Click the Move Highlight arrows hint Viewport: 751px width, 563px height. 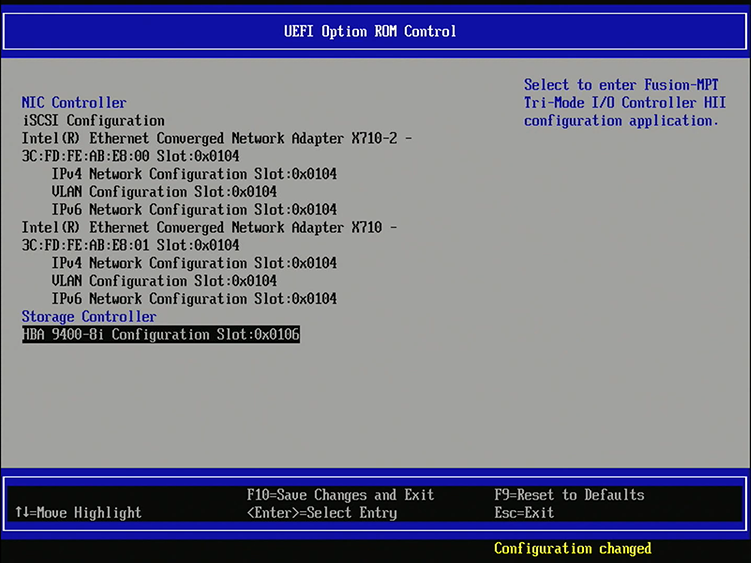pos(78,513)
